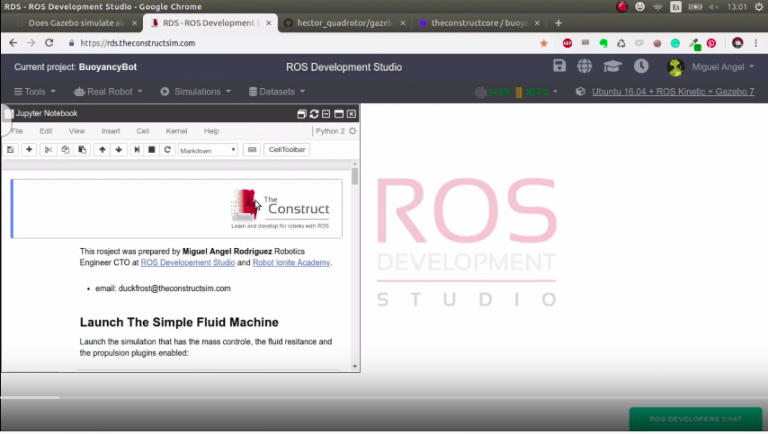Click the Launch The Simple Fluid Machine heading

tap(179, 322)
